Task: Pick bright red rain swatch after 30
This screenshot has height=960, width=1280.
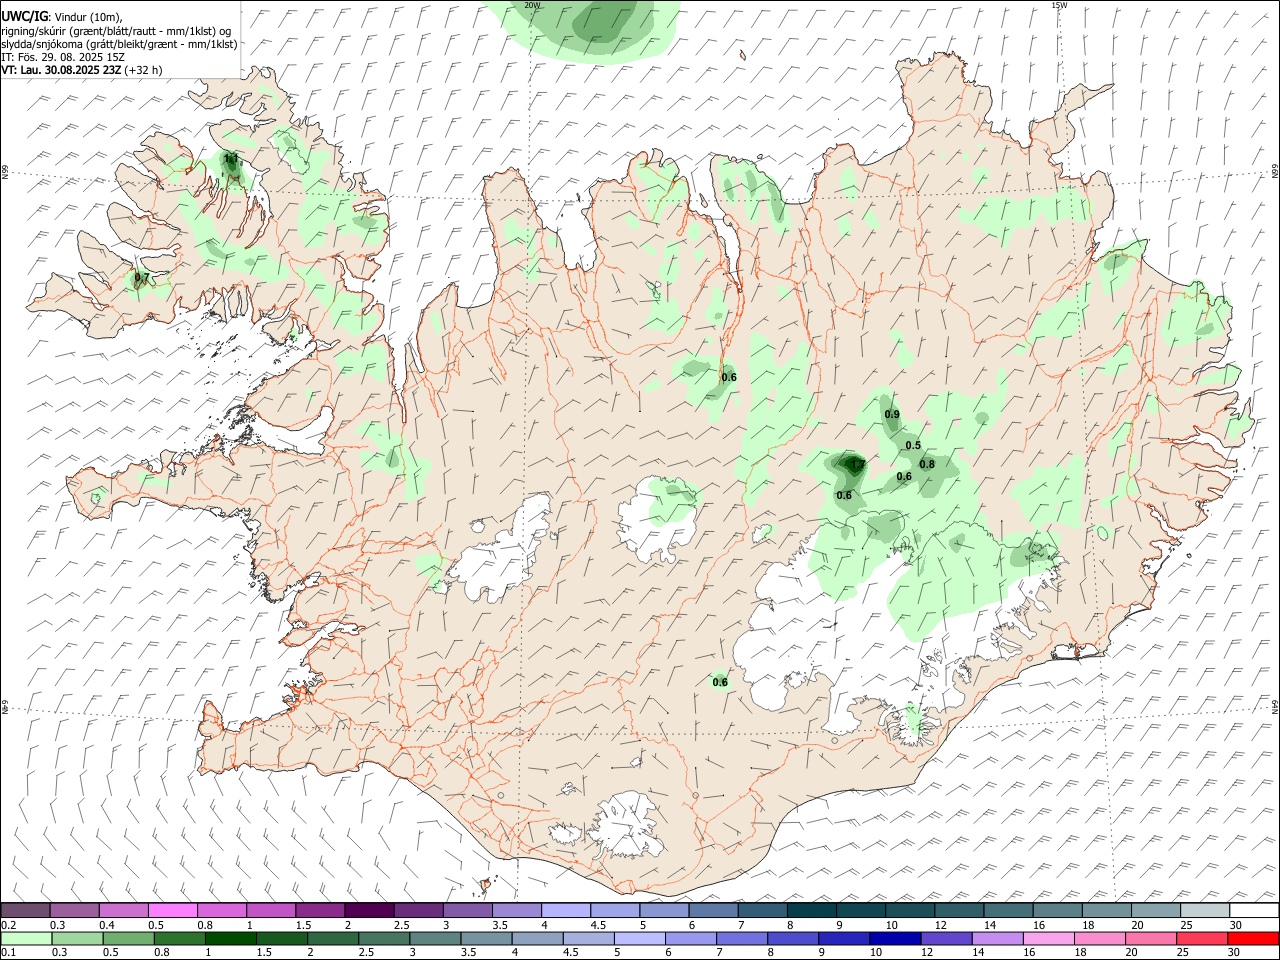Action: (x=1252, y=938)
